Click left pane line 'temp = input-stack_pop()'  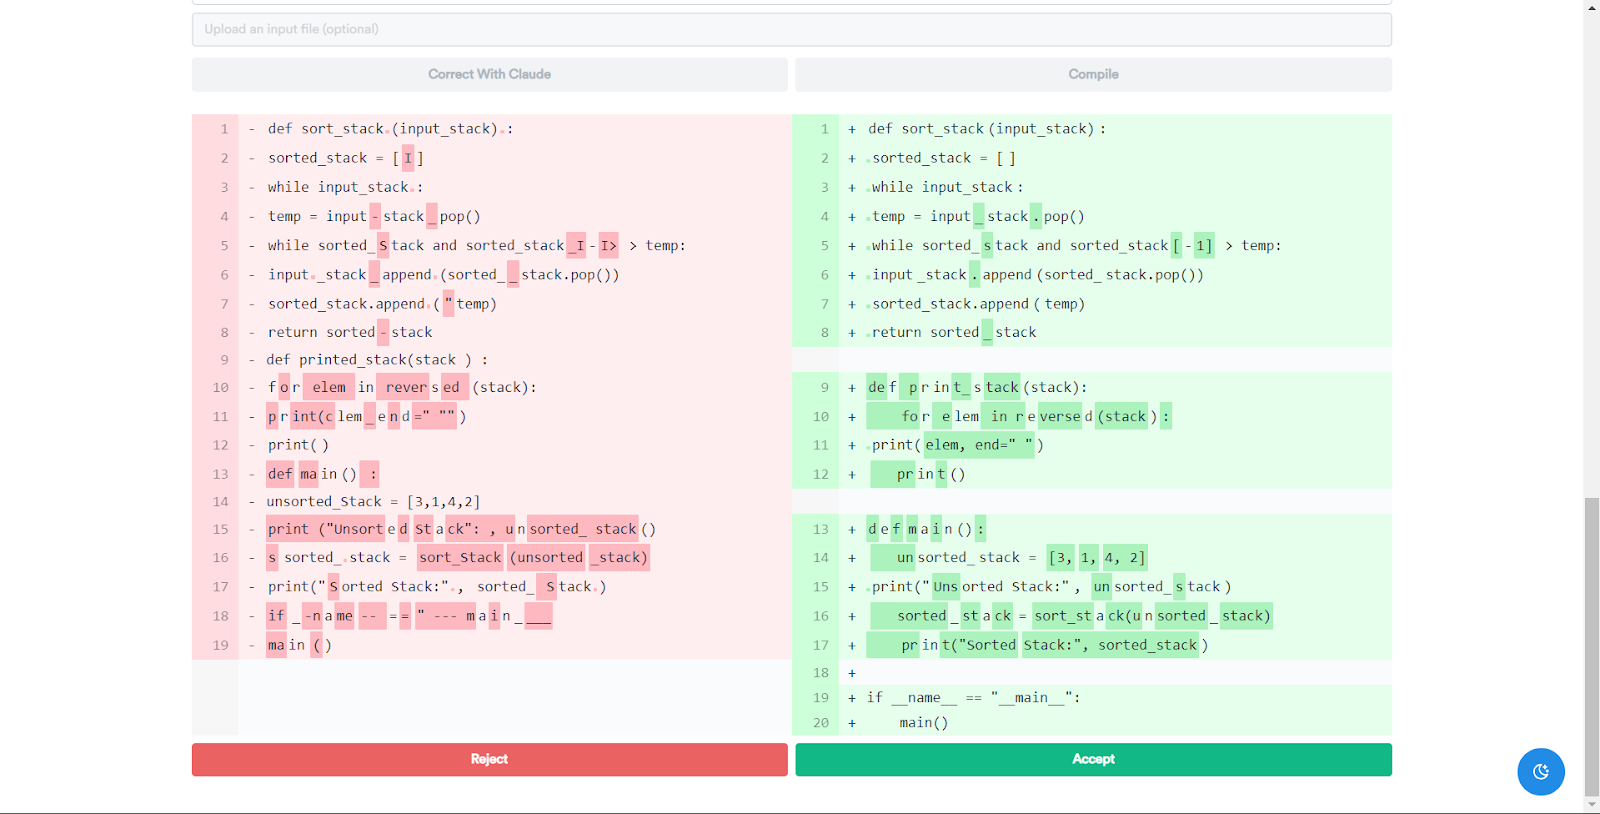[374, 216]
